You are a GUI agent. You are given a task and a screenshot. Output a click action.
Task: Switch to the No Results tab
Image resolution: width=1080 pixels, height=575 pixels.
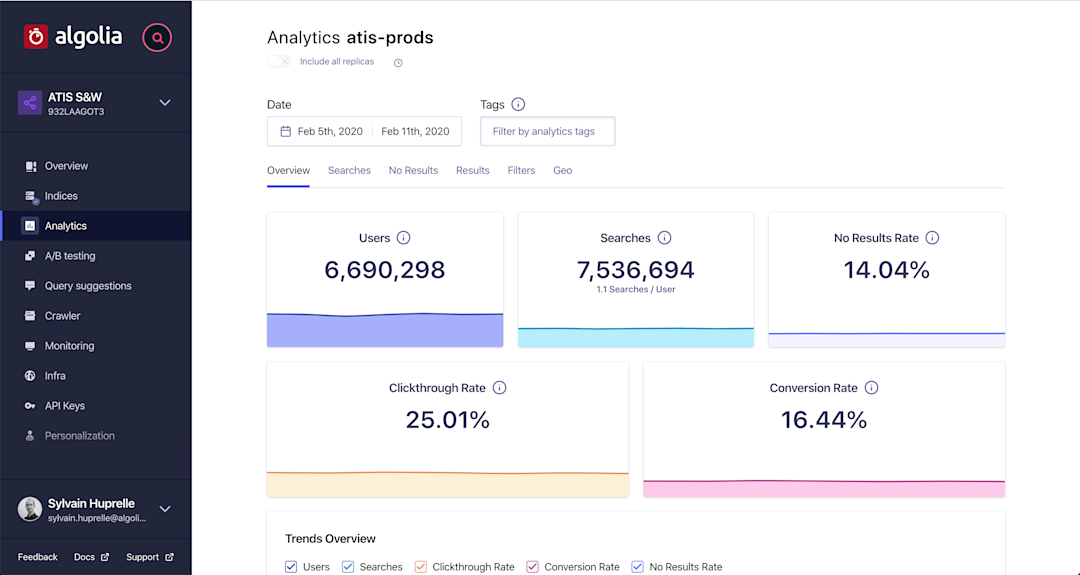[x=413, y=170]
